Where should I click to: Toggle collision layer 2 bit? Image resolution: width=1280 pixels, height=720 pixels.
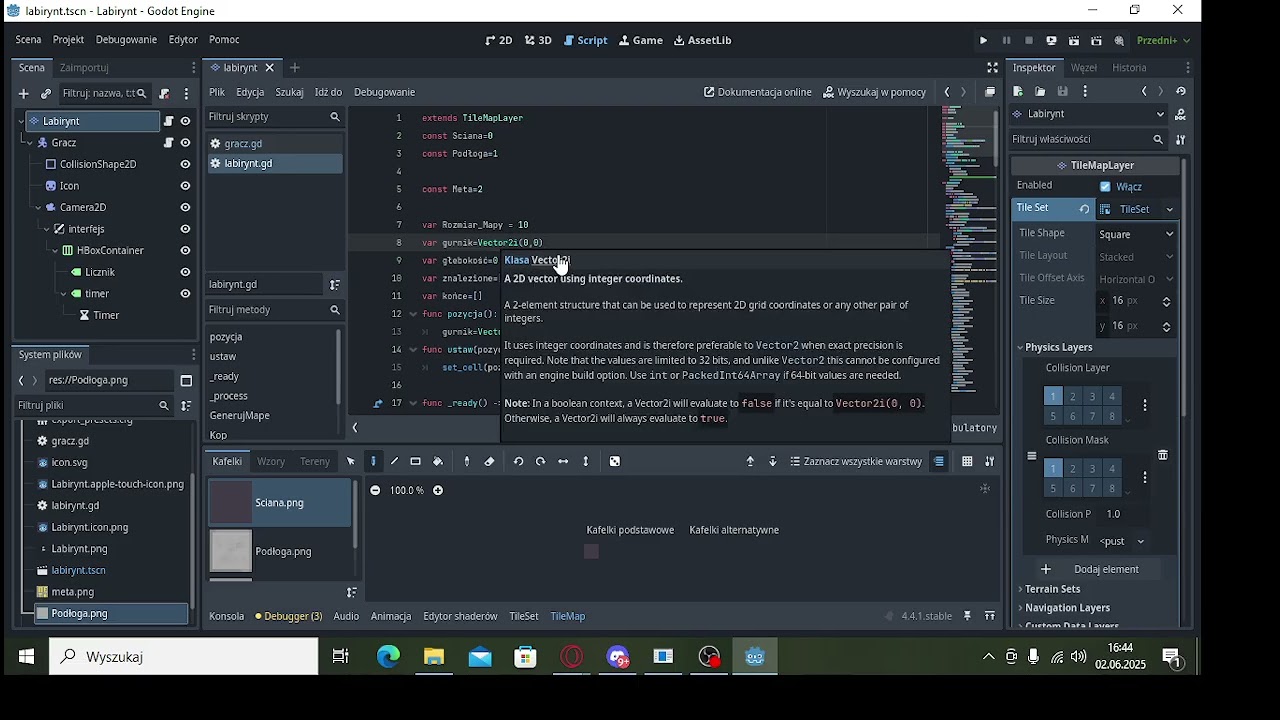tap(1073, 397)
